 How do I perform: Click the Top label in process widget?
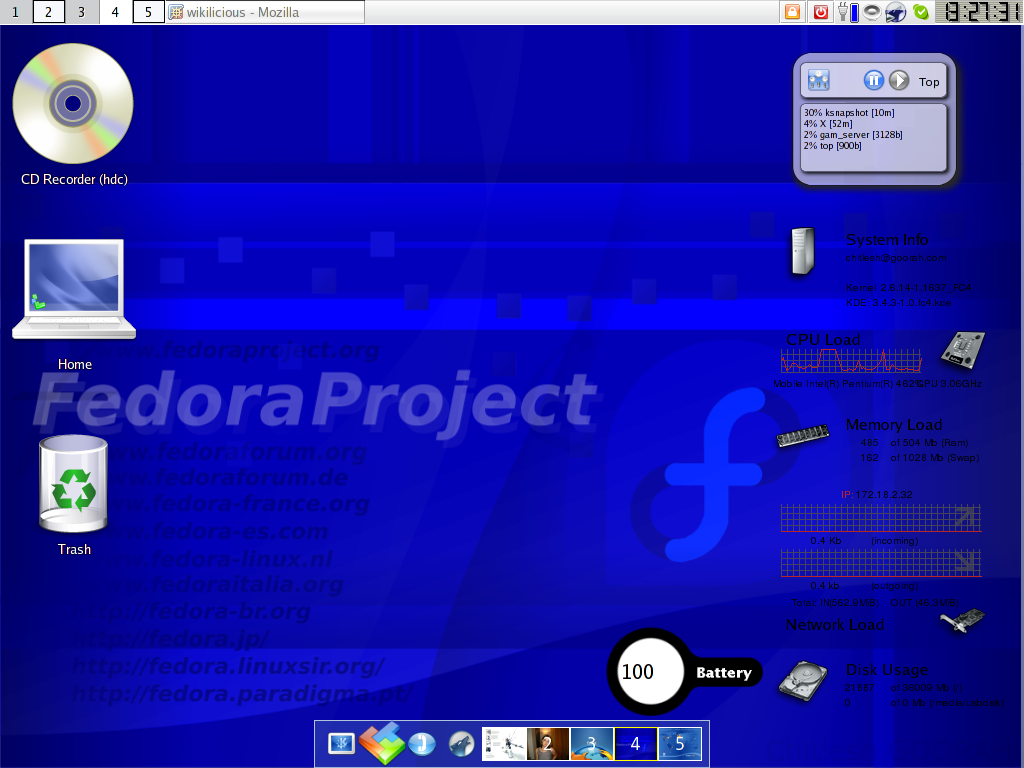coord(929,82)
